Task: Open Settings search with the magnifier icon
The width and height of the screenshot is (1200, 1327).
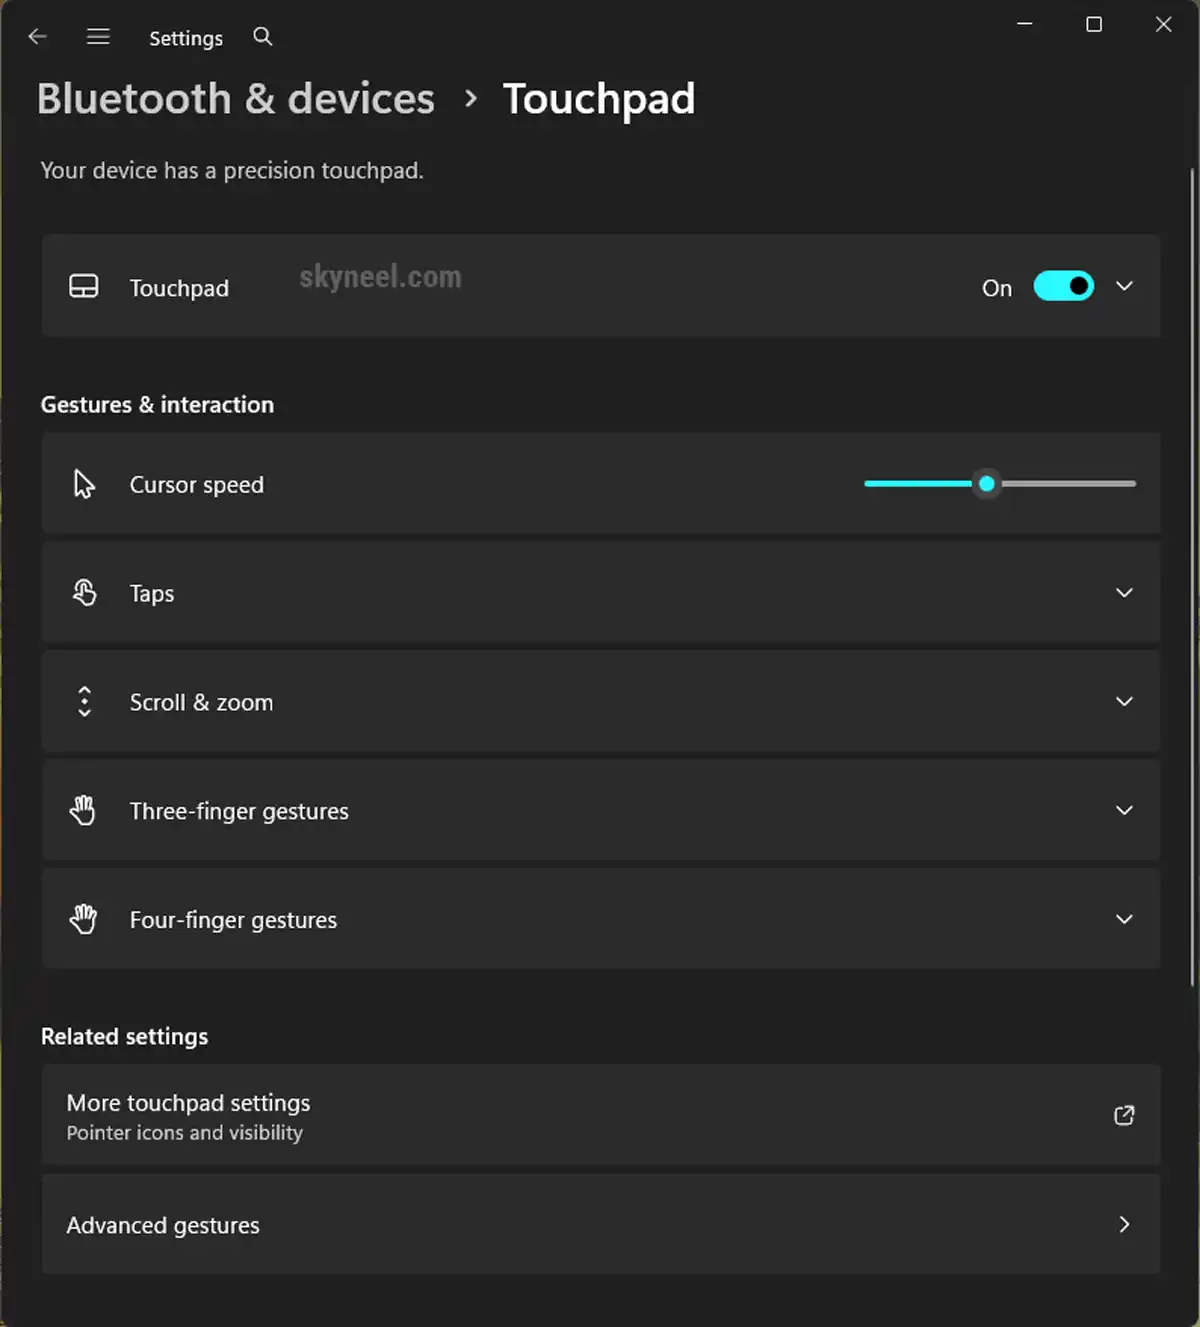Action: click(x=263, y=37)
